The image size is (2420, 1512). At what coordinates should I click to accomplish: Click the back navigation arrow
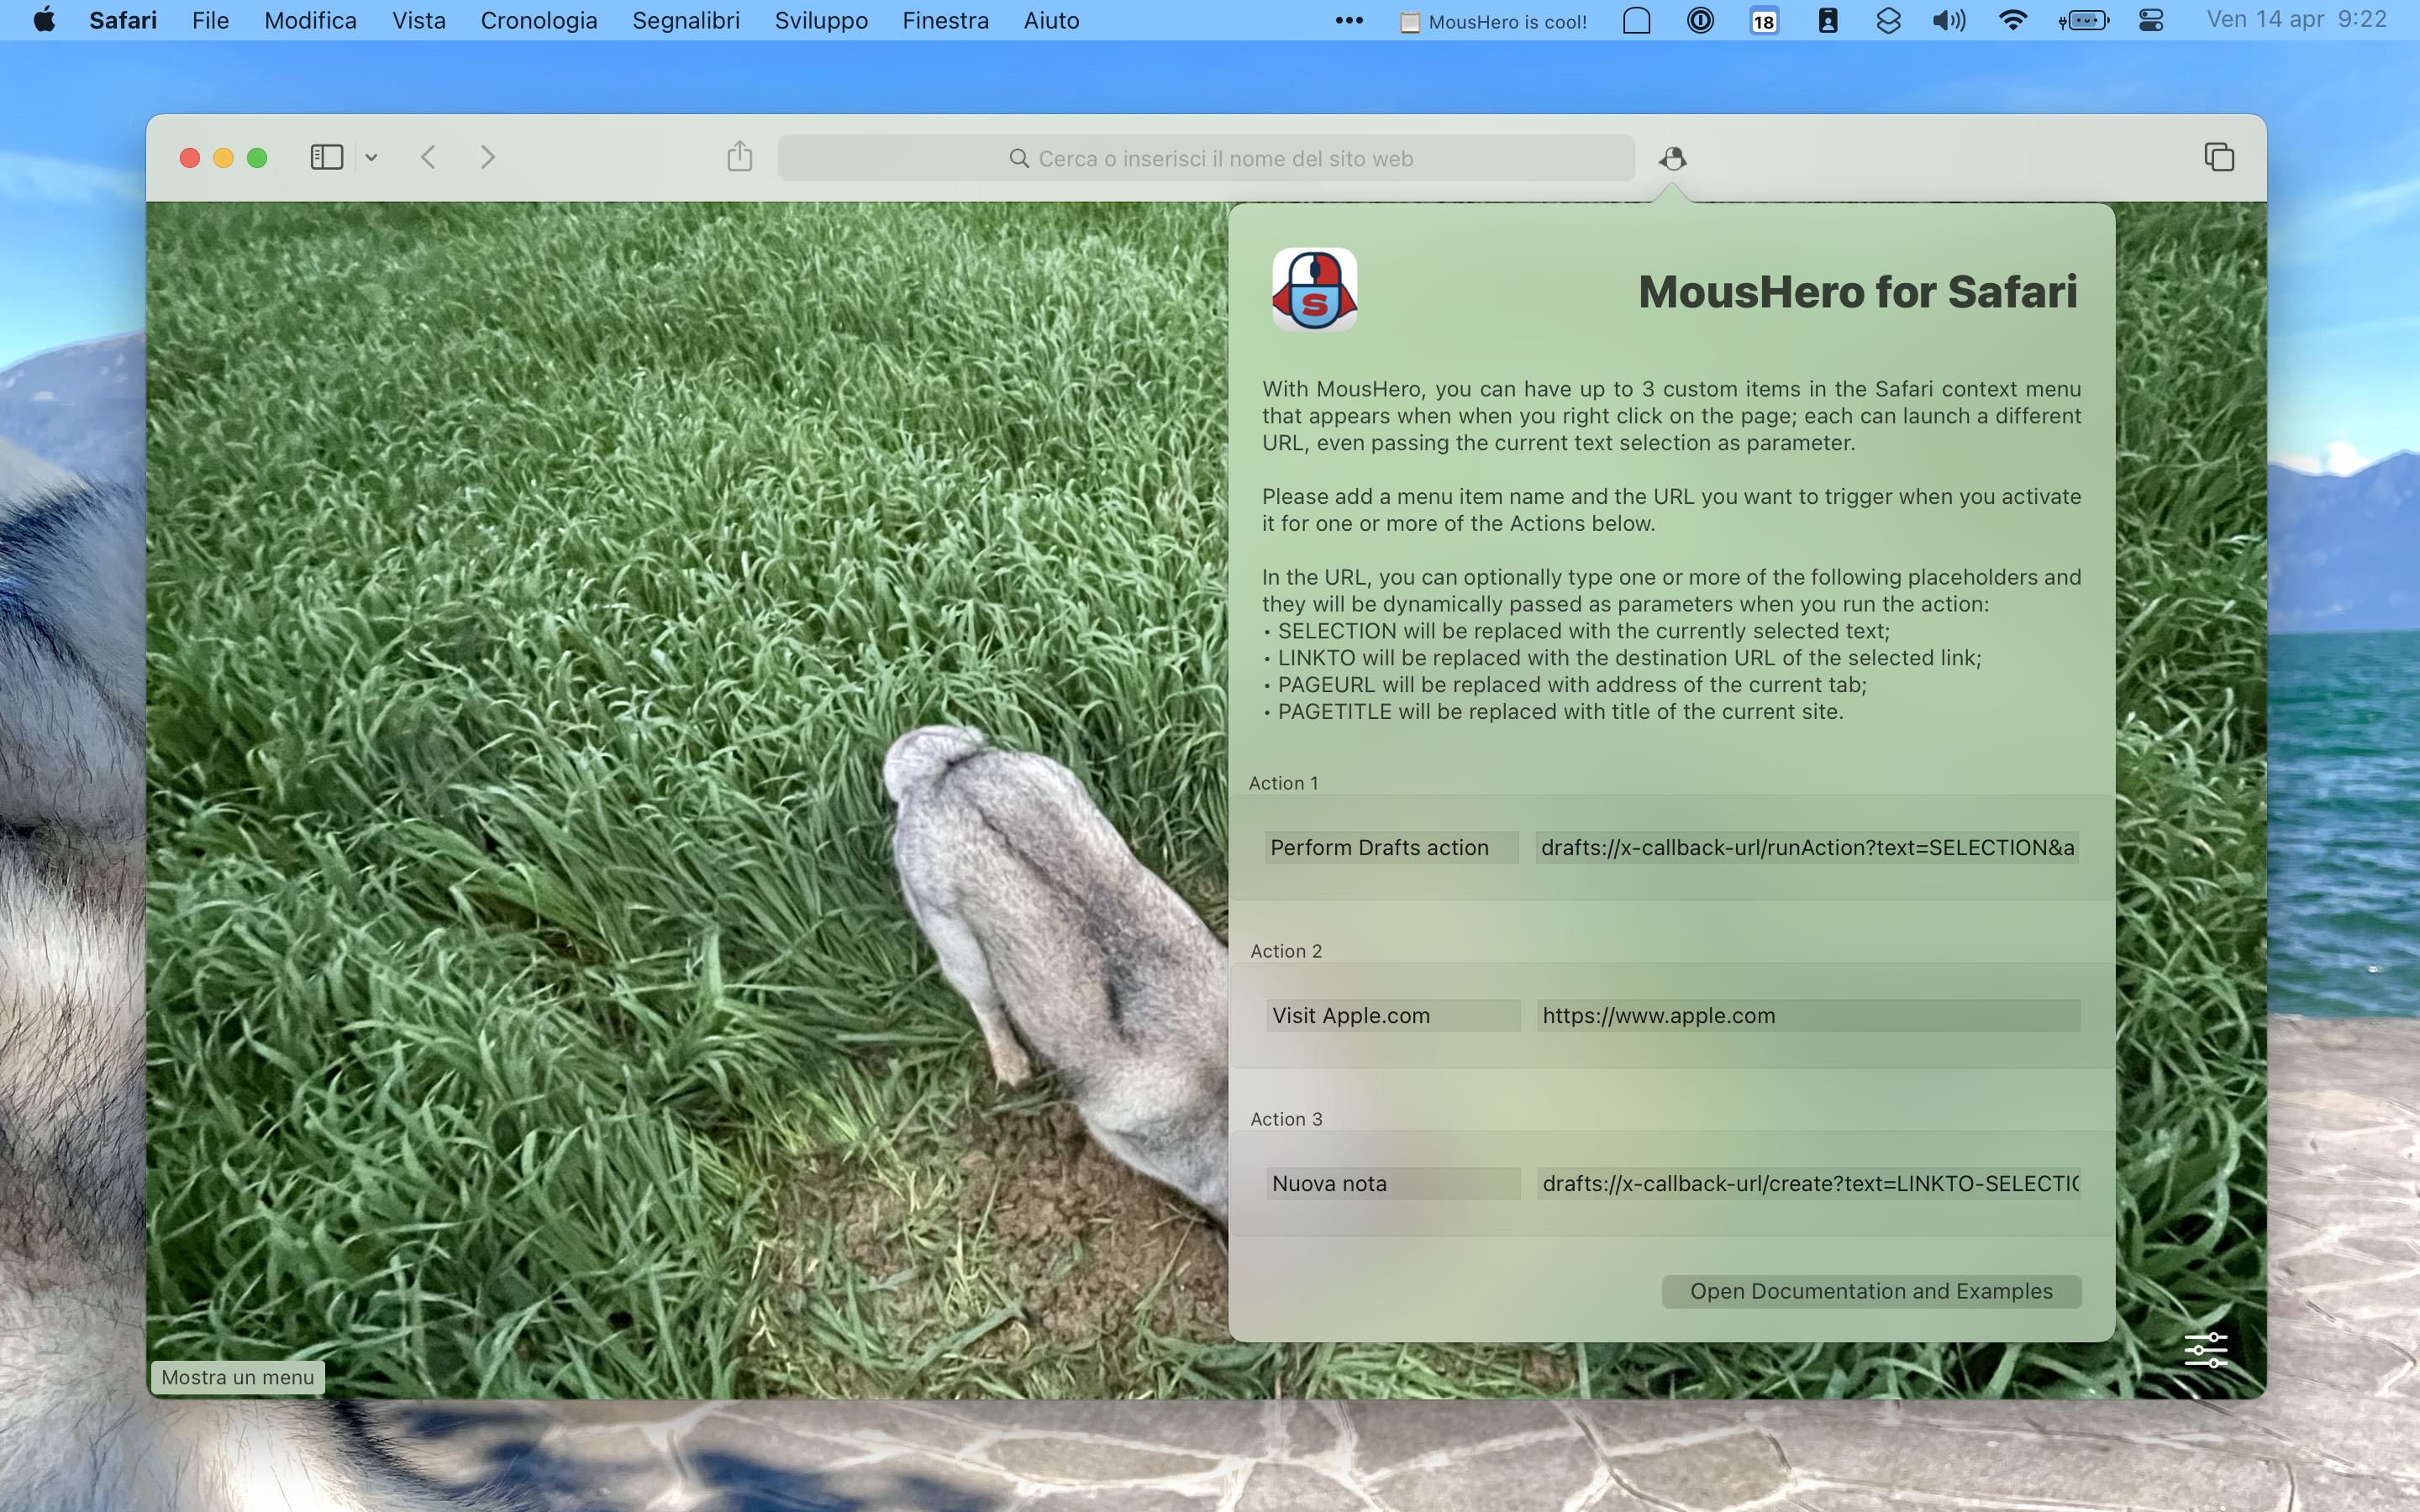(429, 157)
